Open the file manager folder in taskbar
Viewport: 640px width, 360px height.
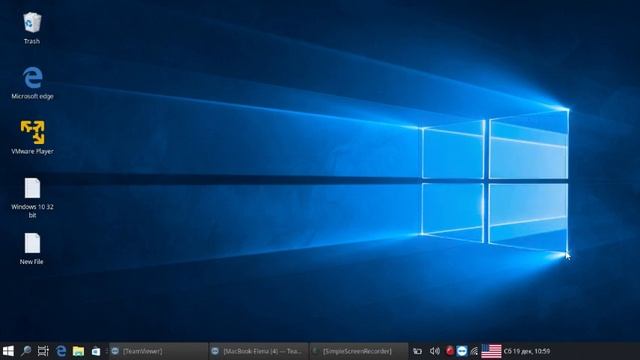pyautogui.click(x=78, y=351)
